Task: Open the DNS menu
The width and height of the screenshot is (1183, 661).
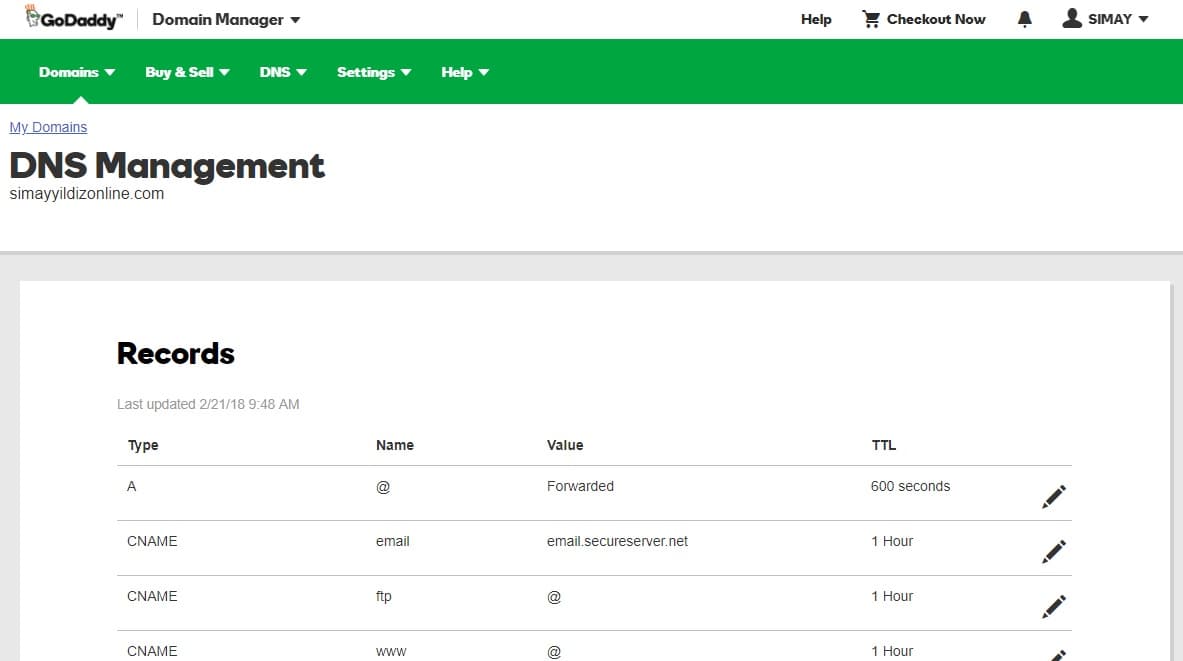Action: [x=283, y=71]
